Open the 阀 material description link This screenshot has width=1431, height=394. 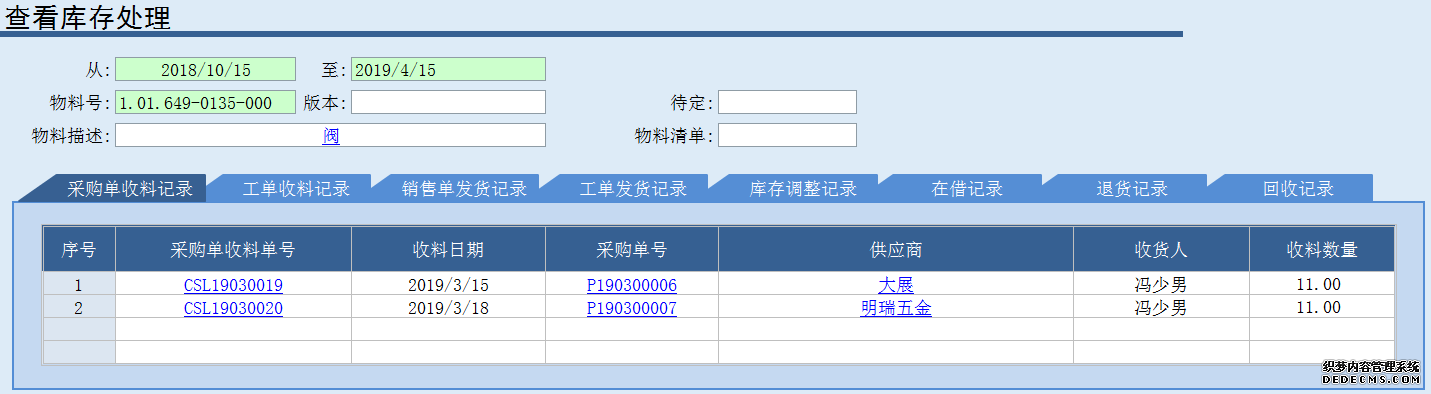pos(331,136)
